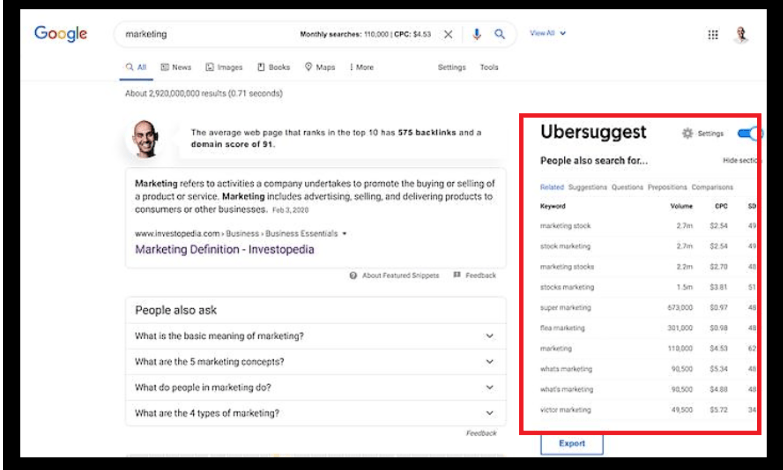Click keyword 'marketing stock'

[565, 226]
